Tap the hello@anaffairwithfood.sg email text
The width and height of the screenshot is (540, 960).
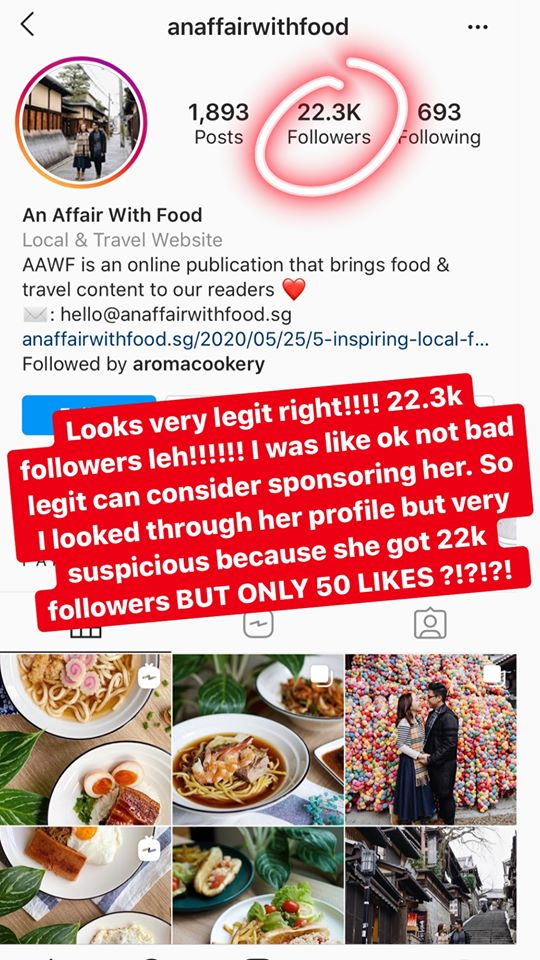[176, 315]
